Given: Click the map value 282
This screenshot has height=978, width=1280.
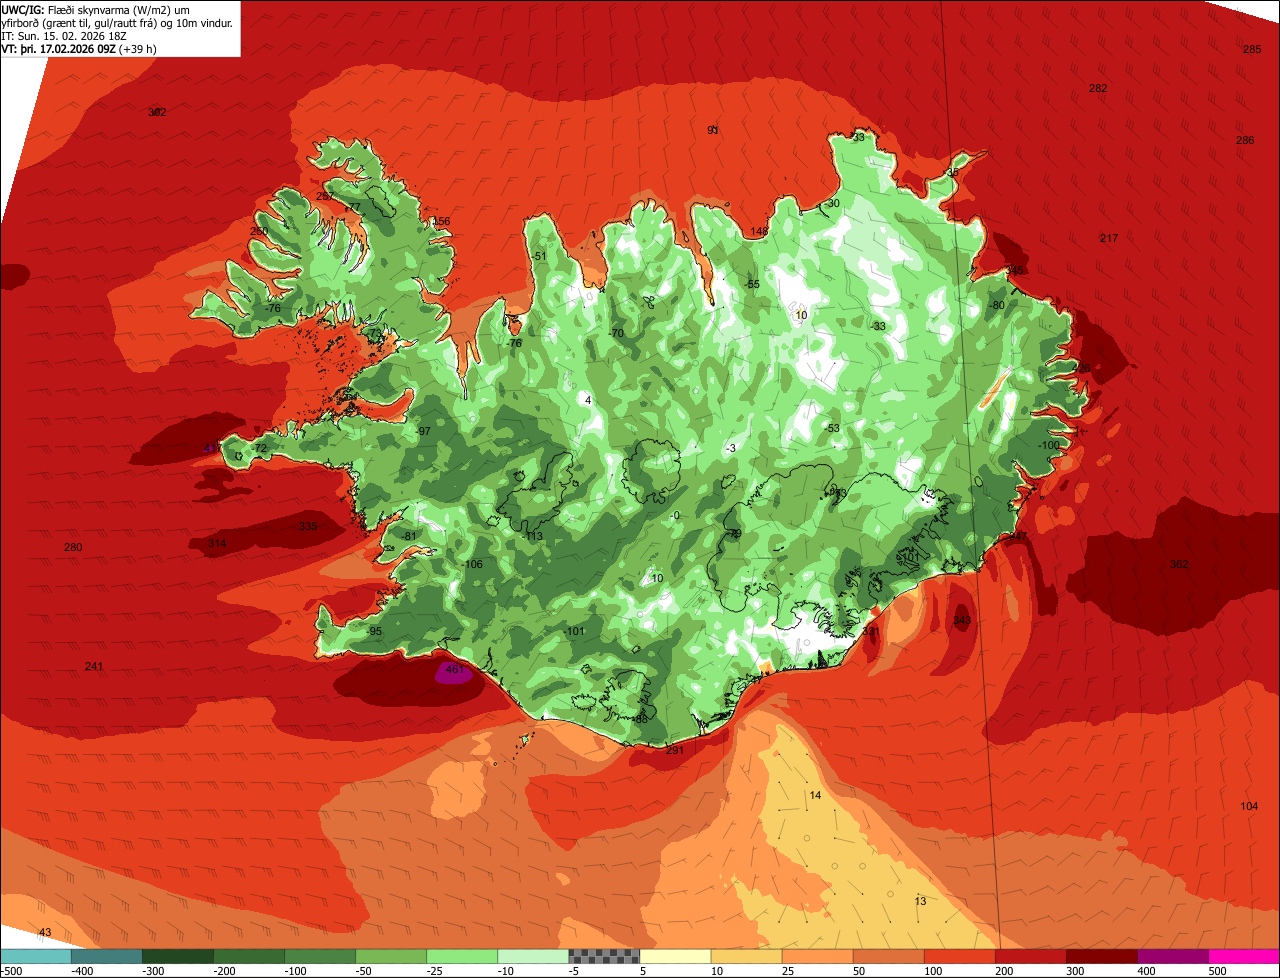Looking at the screenshot, I should (1098, 88).
